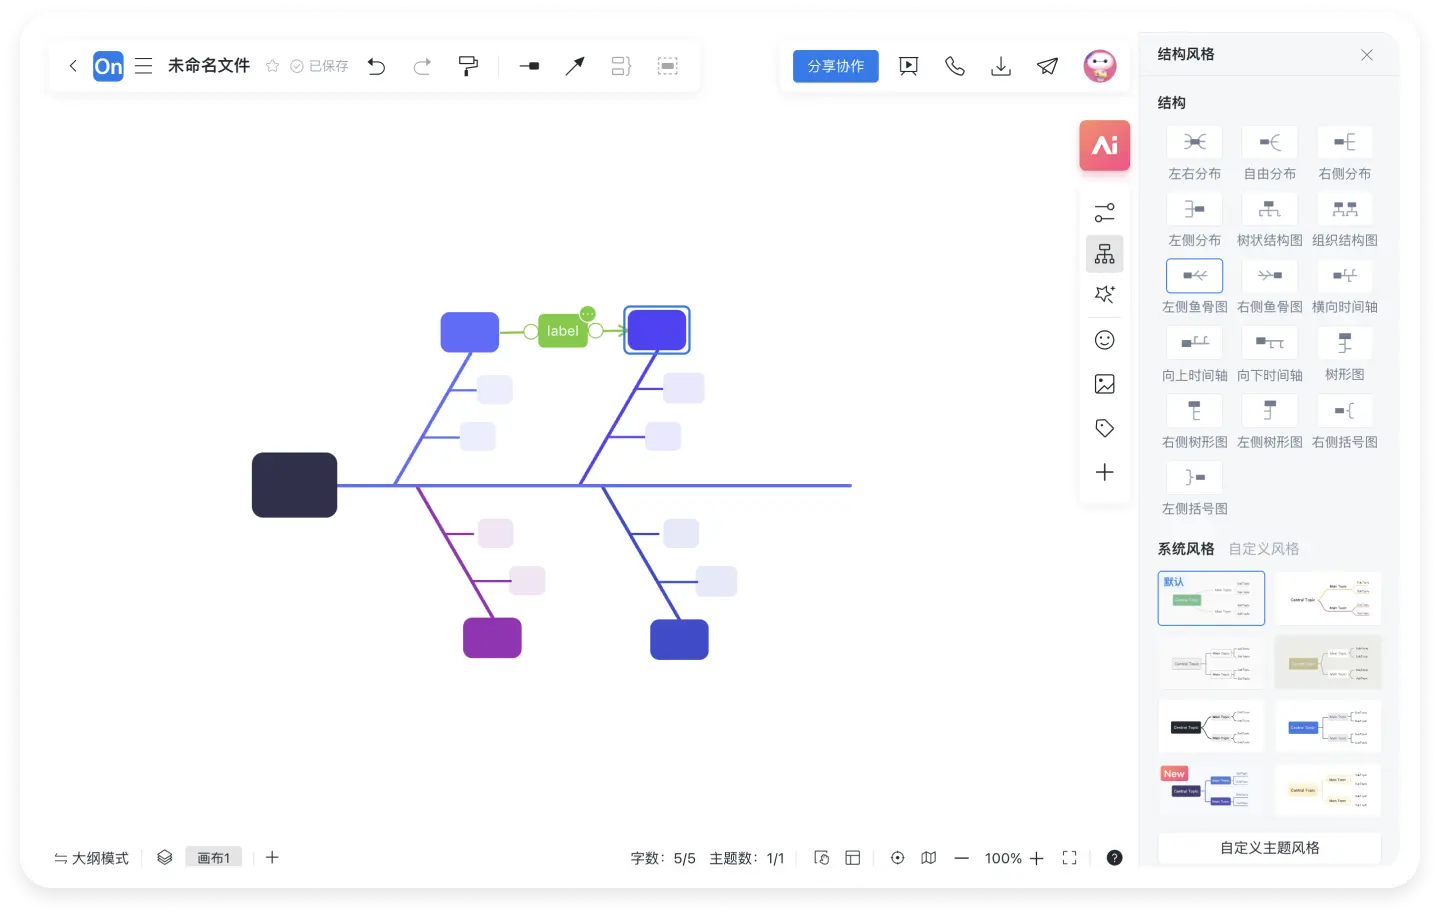Viewport: 1440px width, 916px height.
Task: Expand the canvas layers list icon
Action: click(x=165, y=858)
